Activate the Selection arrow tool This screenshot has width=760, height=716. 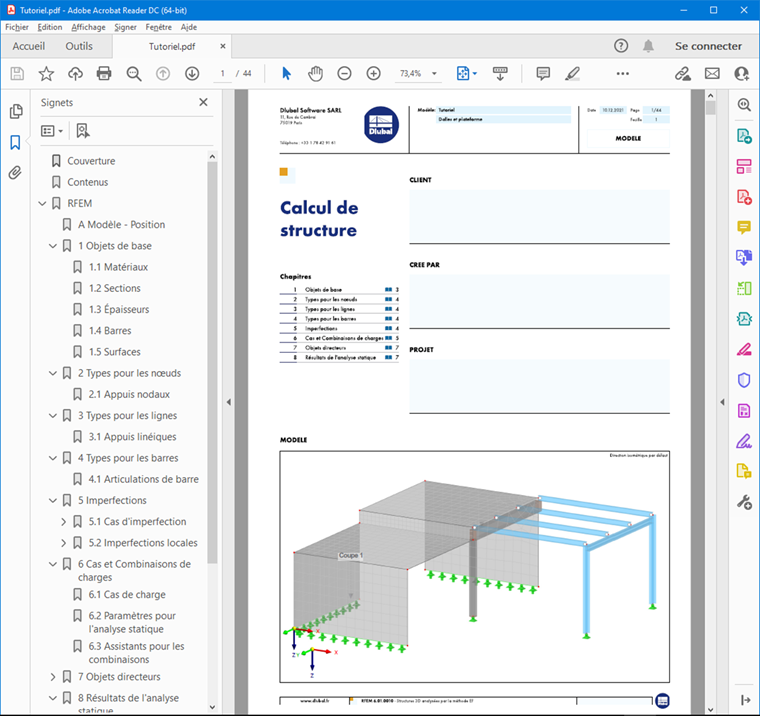(286, 74)
